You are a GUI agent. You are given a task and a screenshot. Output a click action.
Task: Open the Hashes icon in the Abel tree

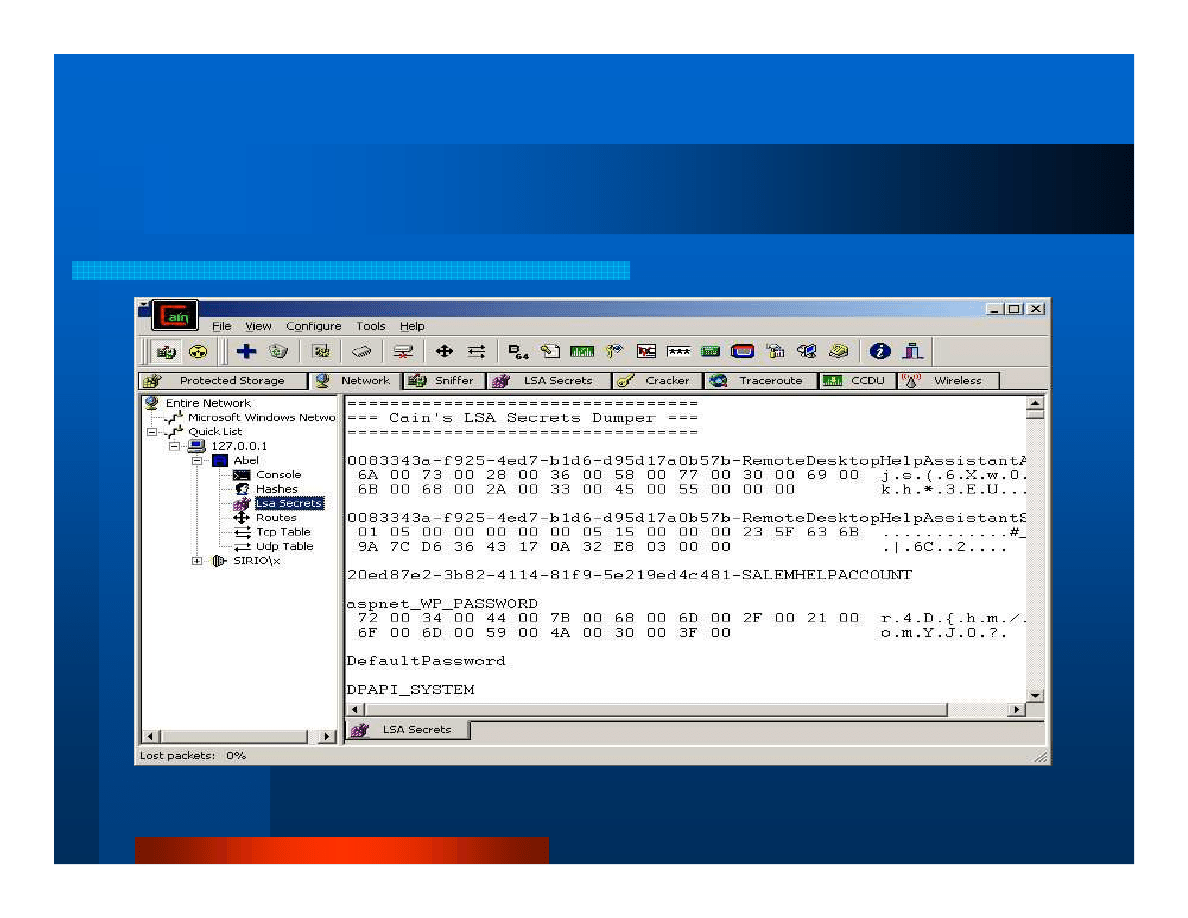click(x=241, y=489)
